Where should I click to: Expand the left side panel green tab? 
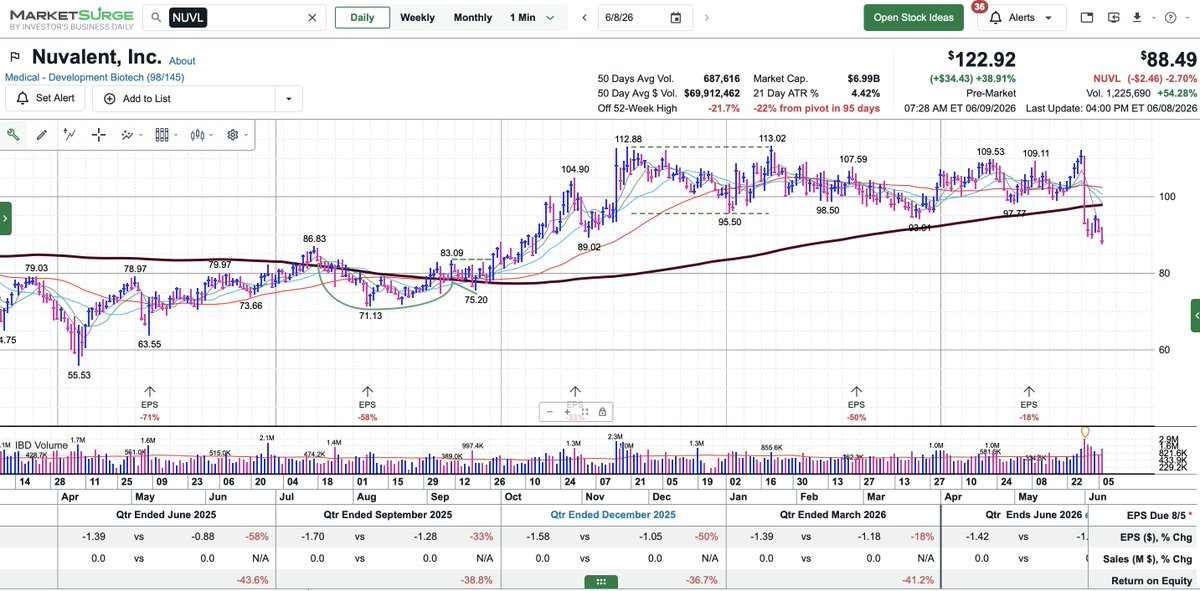(5, 217)
